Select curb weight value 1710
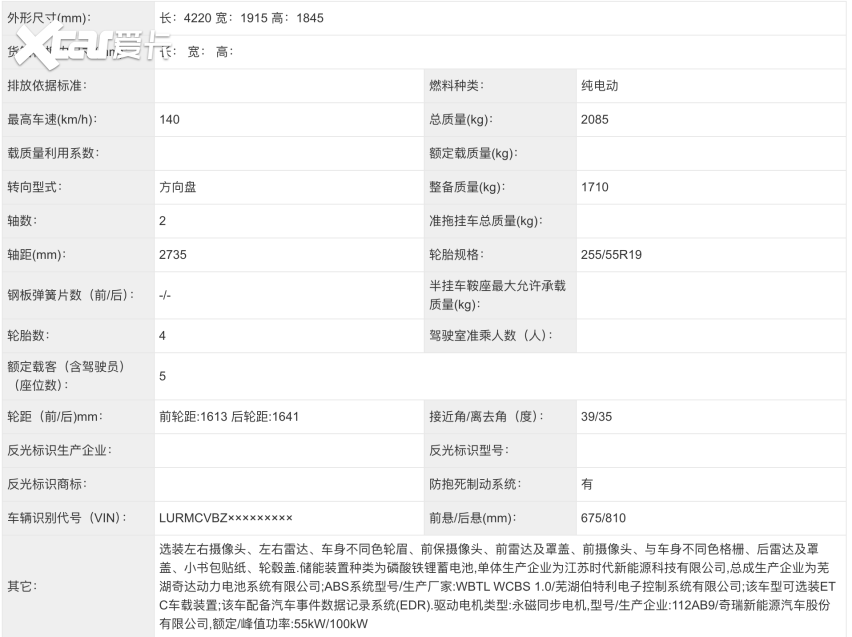The image size is (852, 637). click(594, 187)
